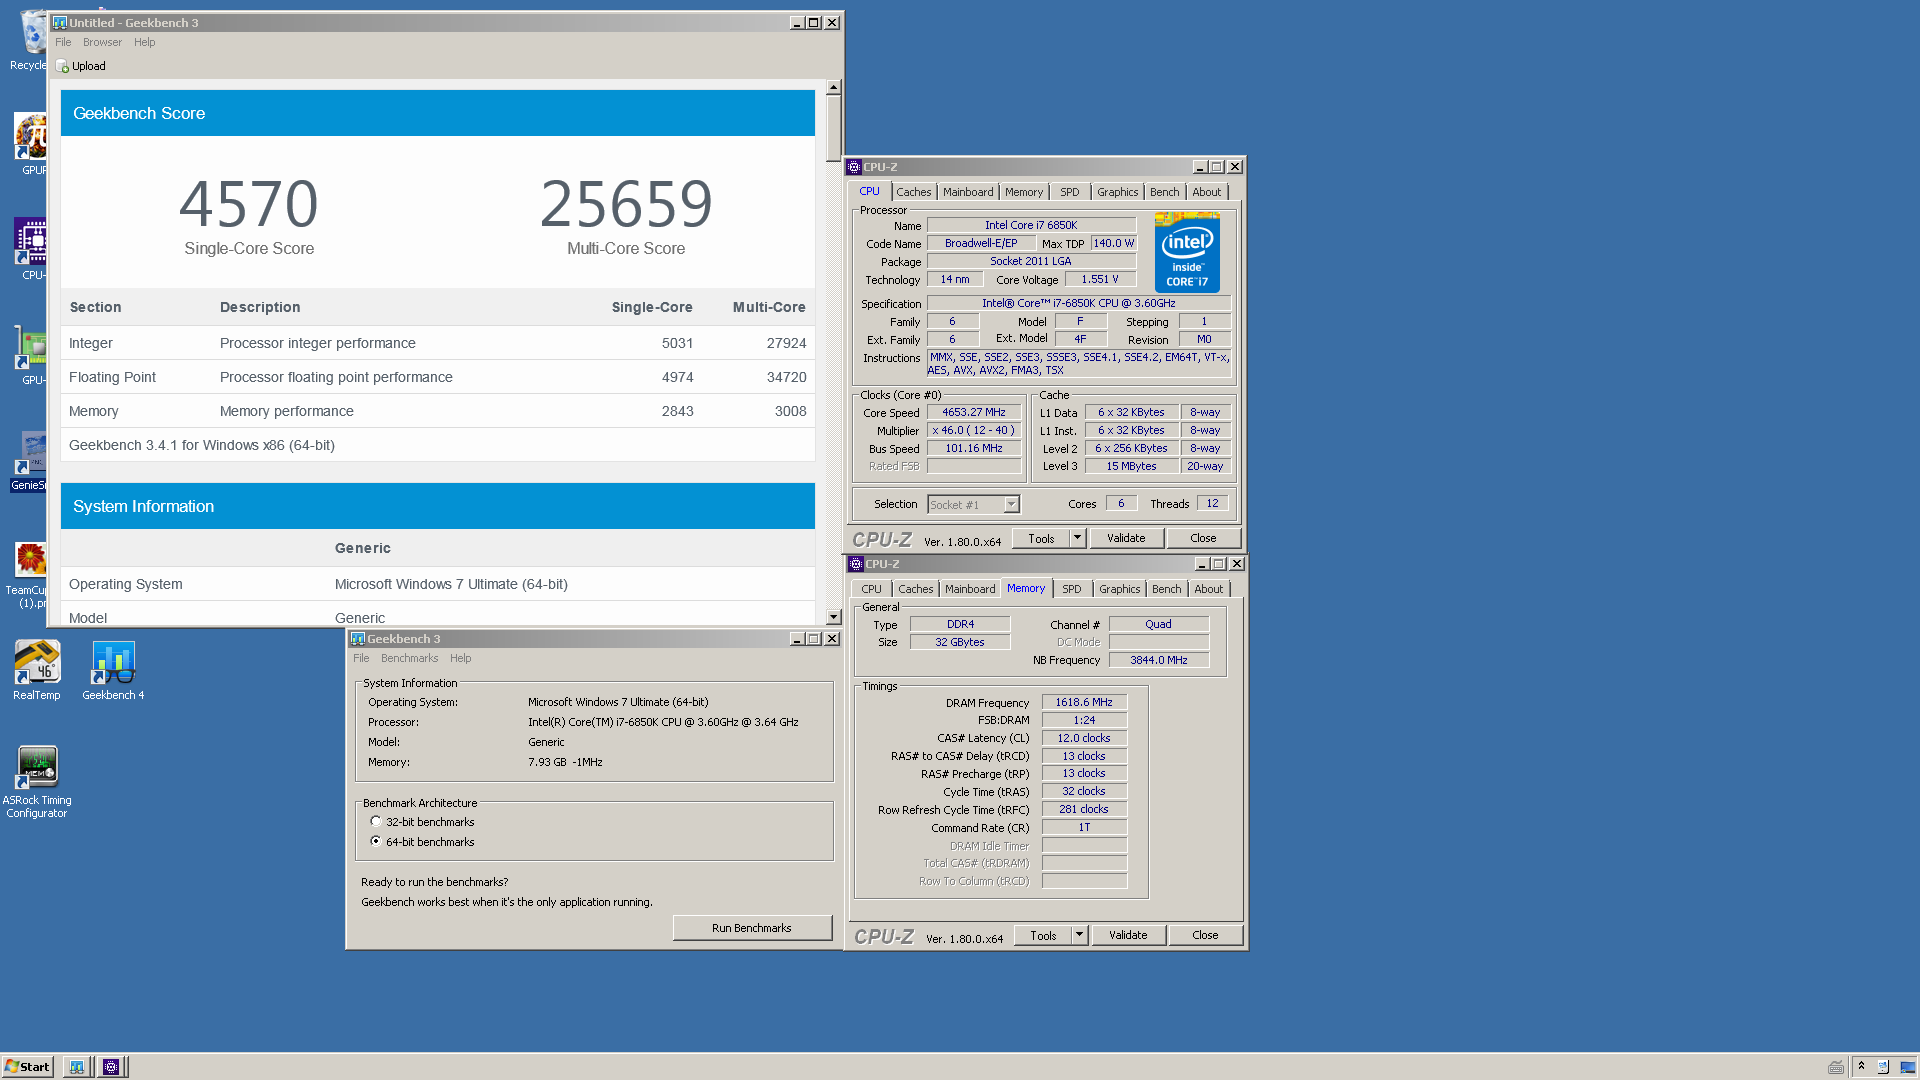This screenshot has width=1920, height=1080.
Task: Click the Intel Core i7 logo in CPU-Z
Action: coord(1188,252)
